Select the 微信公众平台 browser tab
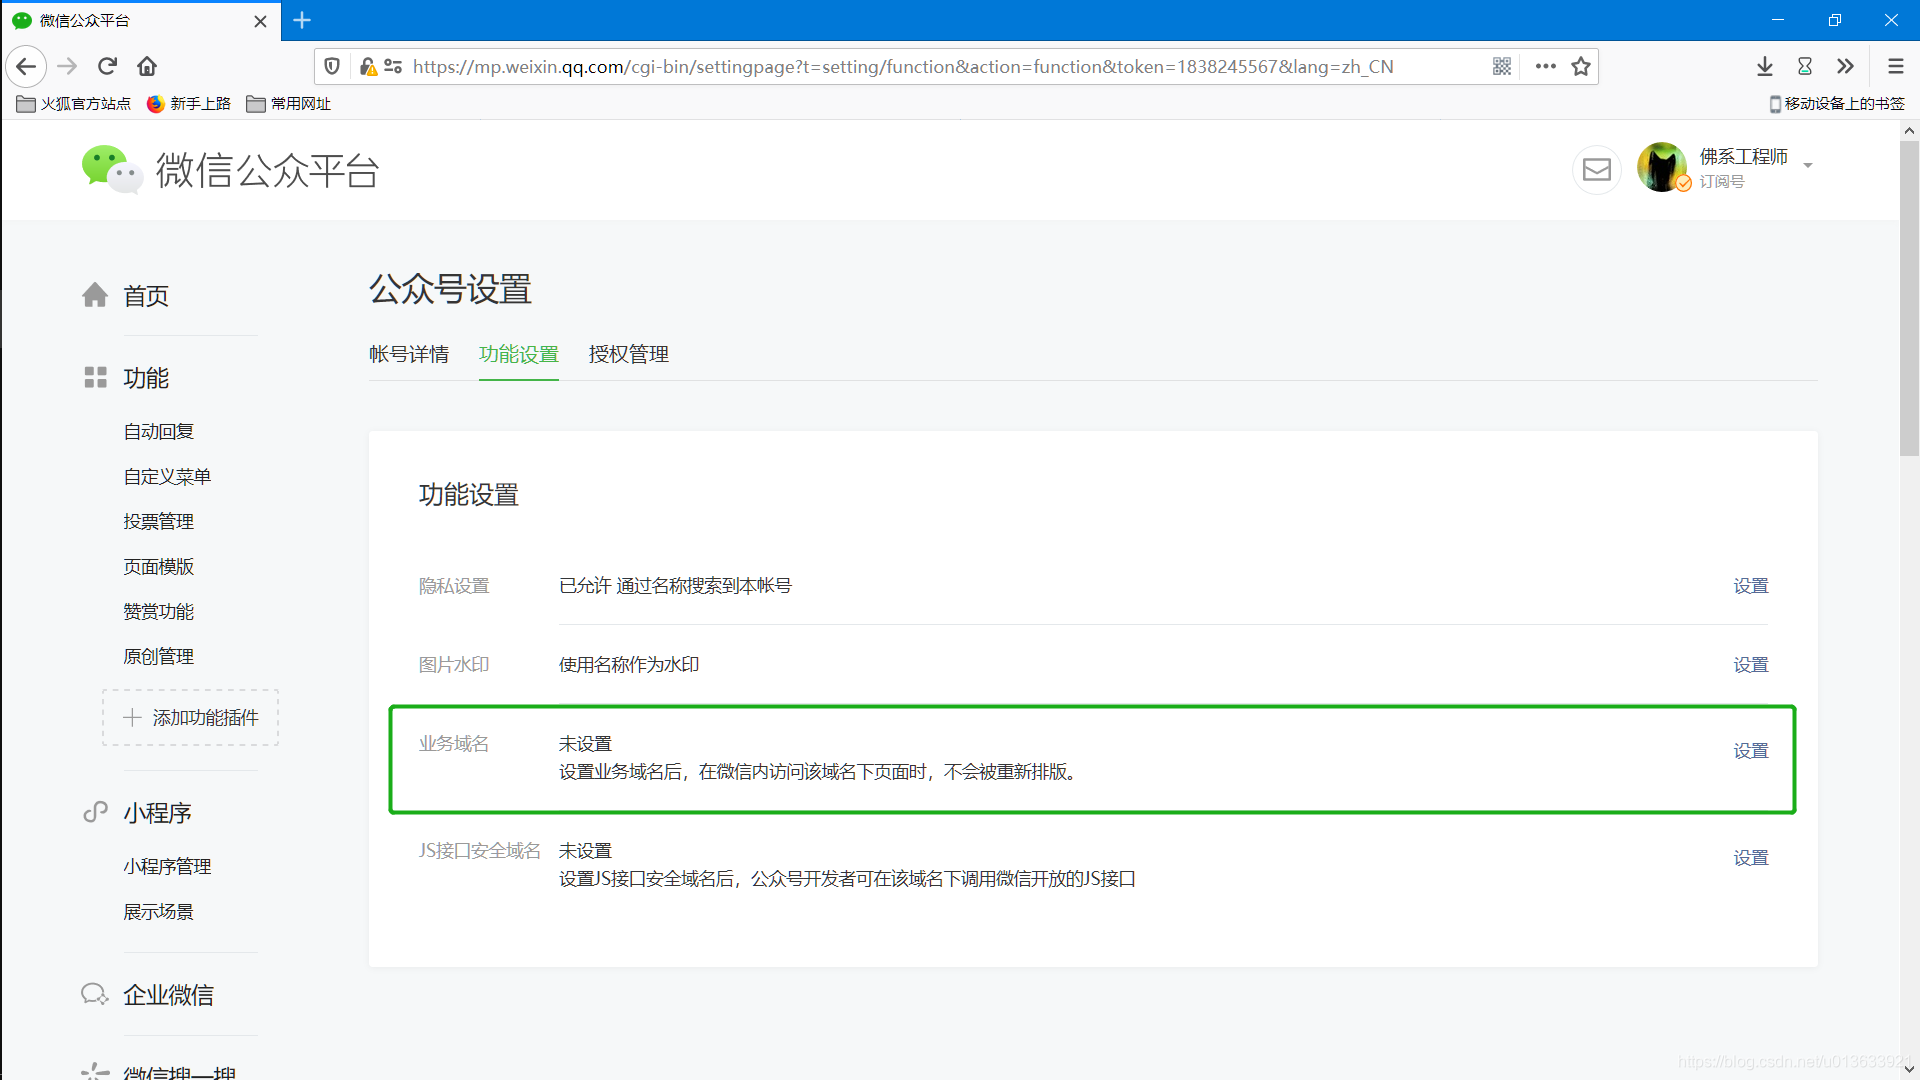Viewport: 1920px width, 1080px height. pos(140,21)
